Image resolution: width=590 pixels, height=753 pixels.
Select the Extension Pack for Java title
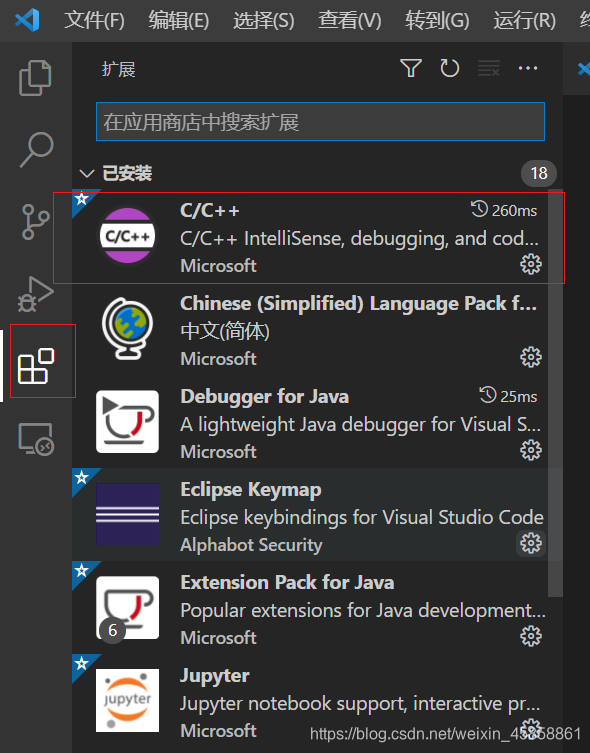[x=287, y=583]
